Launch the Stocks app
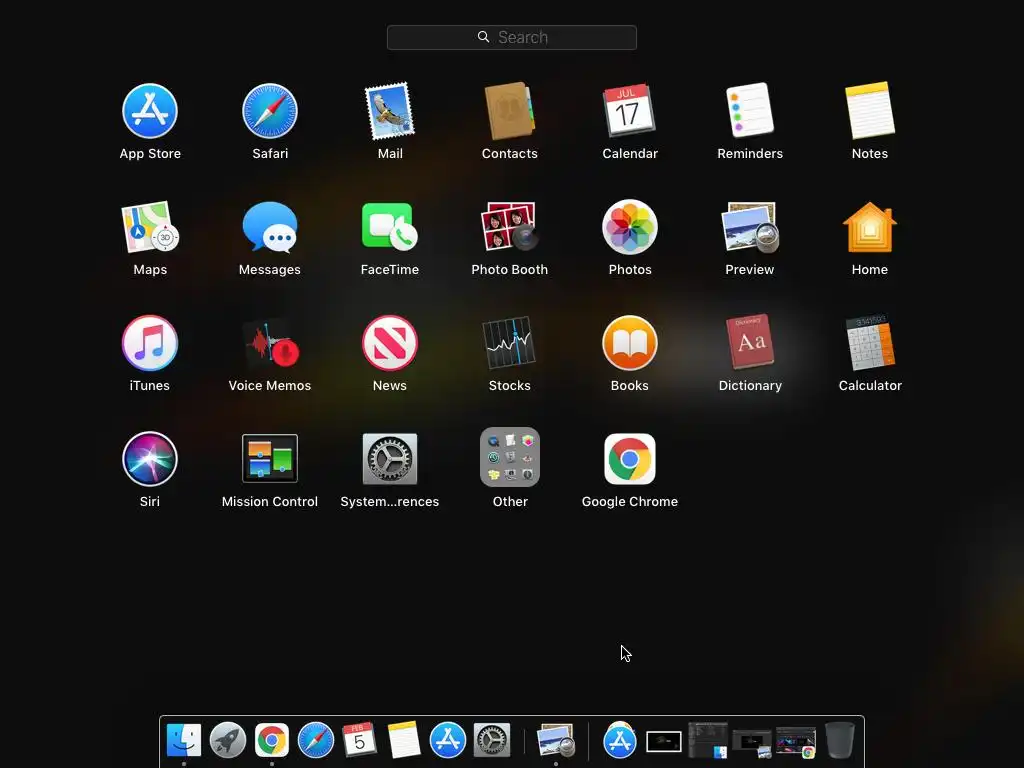This screenshot has height=768, width=1024. click(509, 343)
